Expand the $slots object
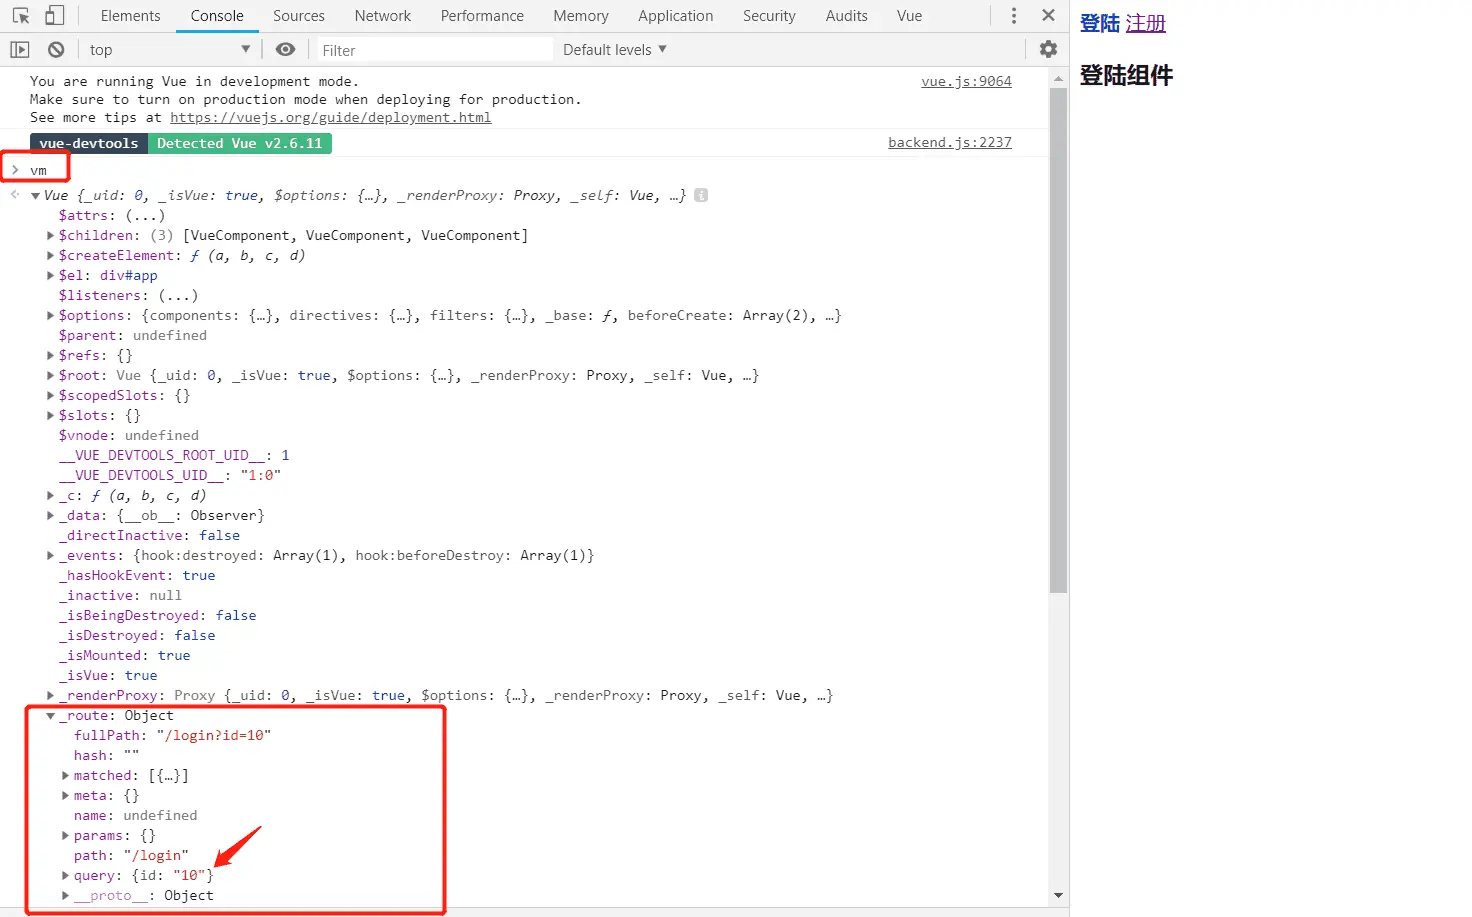The height and width of the screenshot is (917, 1472). (x=50, y=416)
